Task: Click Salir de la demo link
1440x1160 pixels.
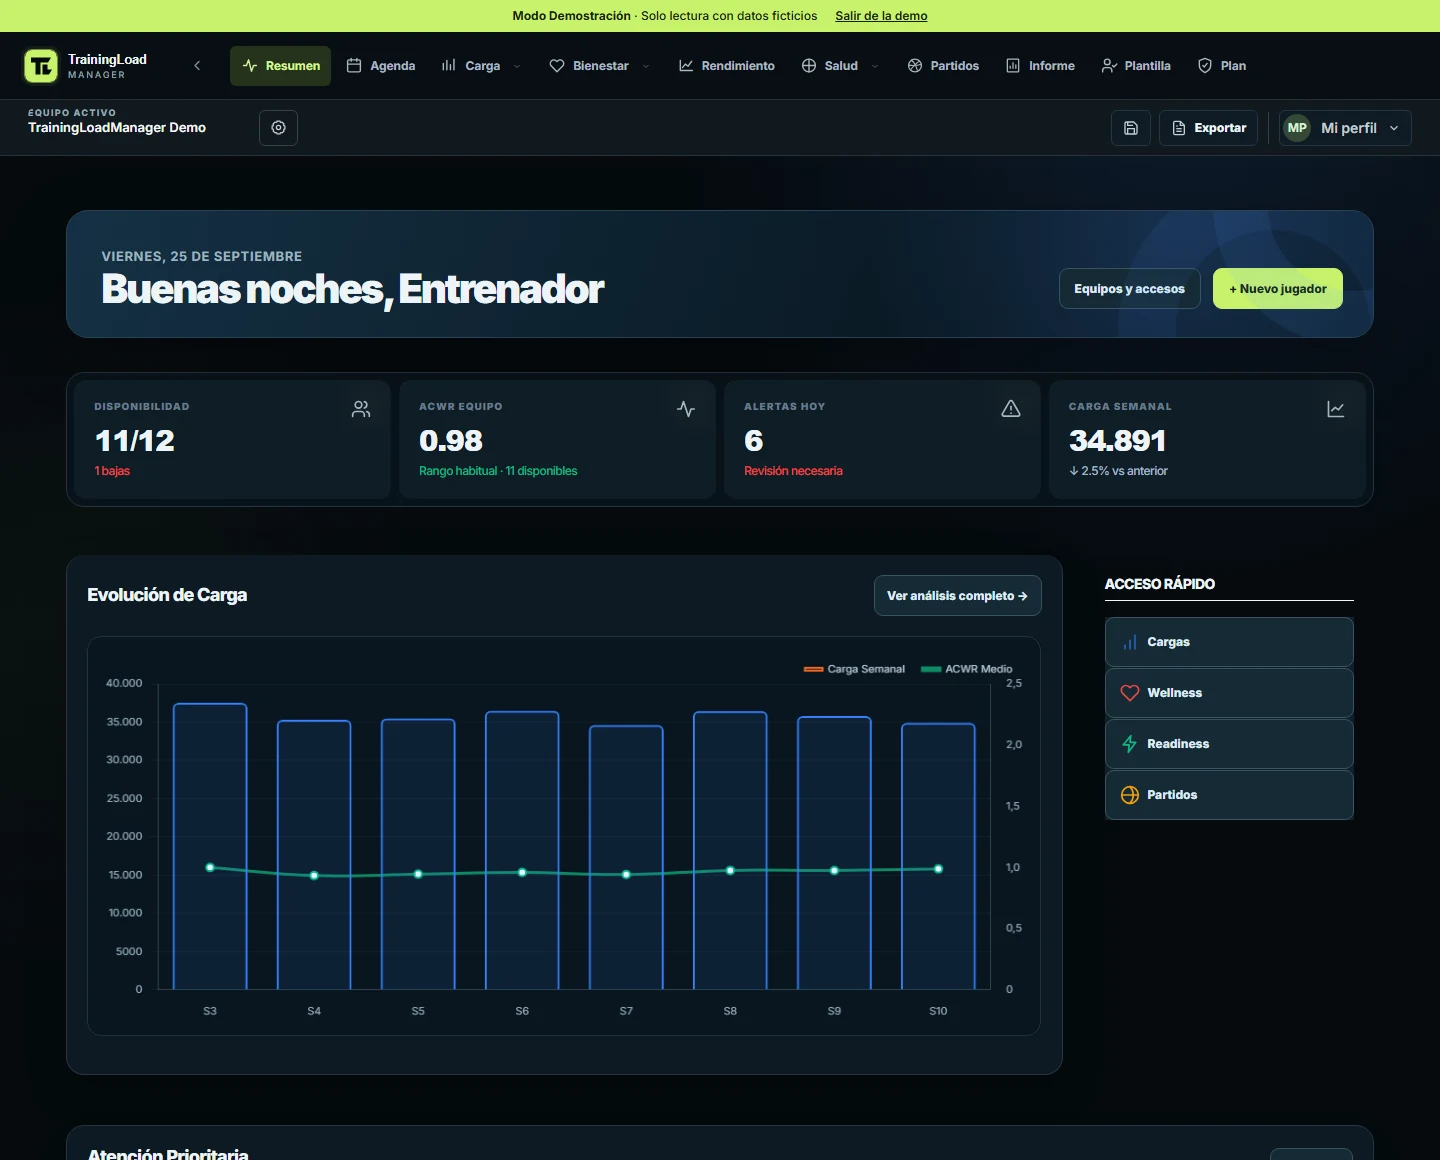Action: pos(881,16)
